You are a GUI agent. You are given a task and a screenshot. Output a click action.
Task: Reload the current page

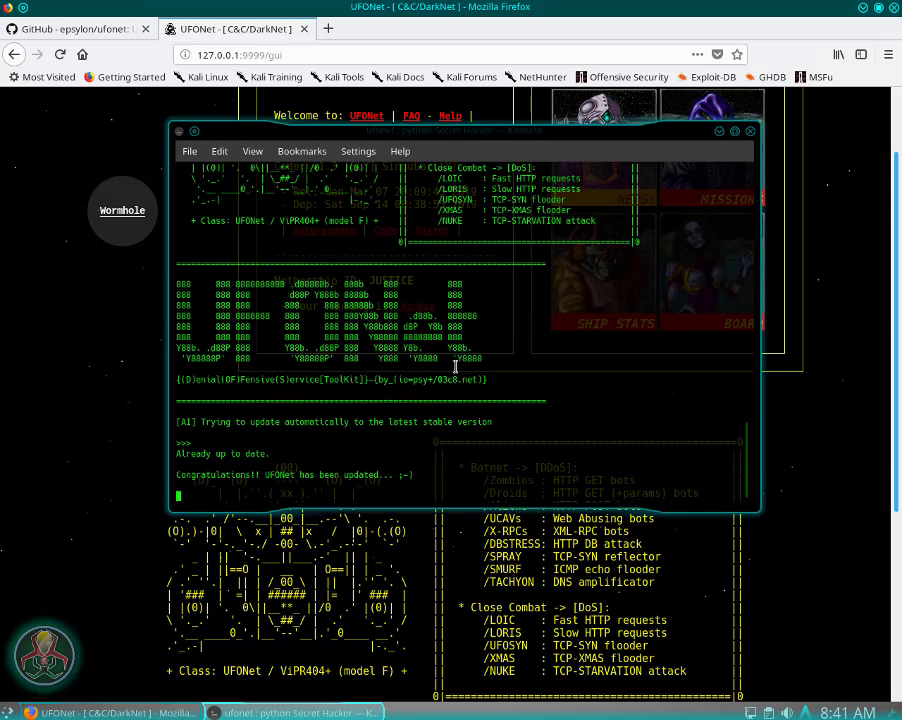pyautogui.click(x=60, y=55)
